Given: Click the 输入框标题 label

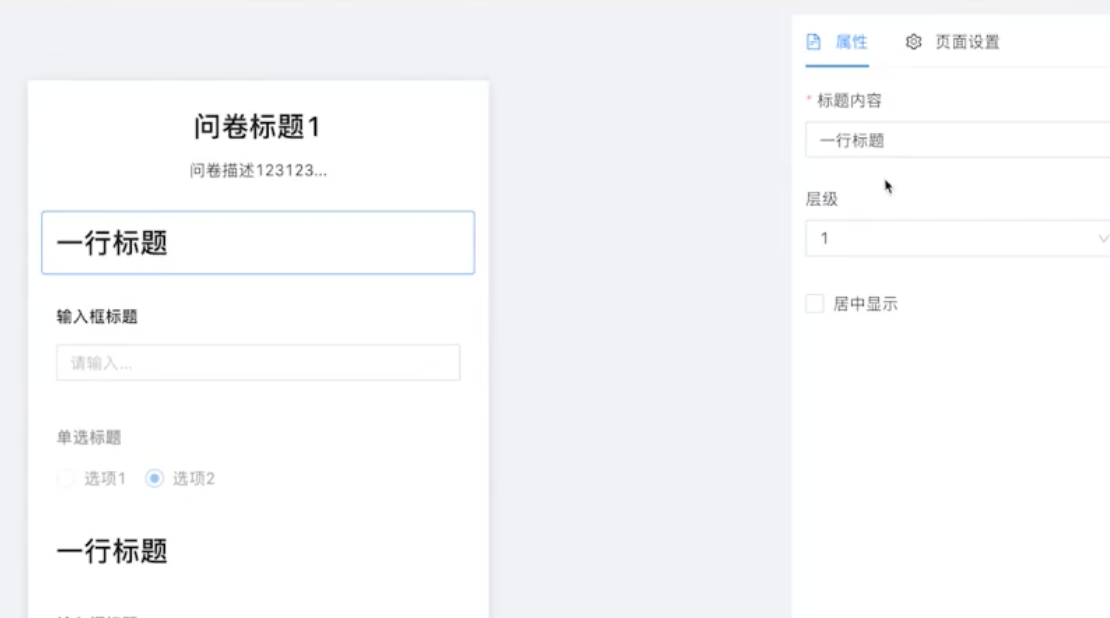Looking at the screenshot, I should click(97, 316).
